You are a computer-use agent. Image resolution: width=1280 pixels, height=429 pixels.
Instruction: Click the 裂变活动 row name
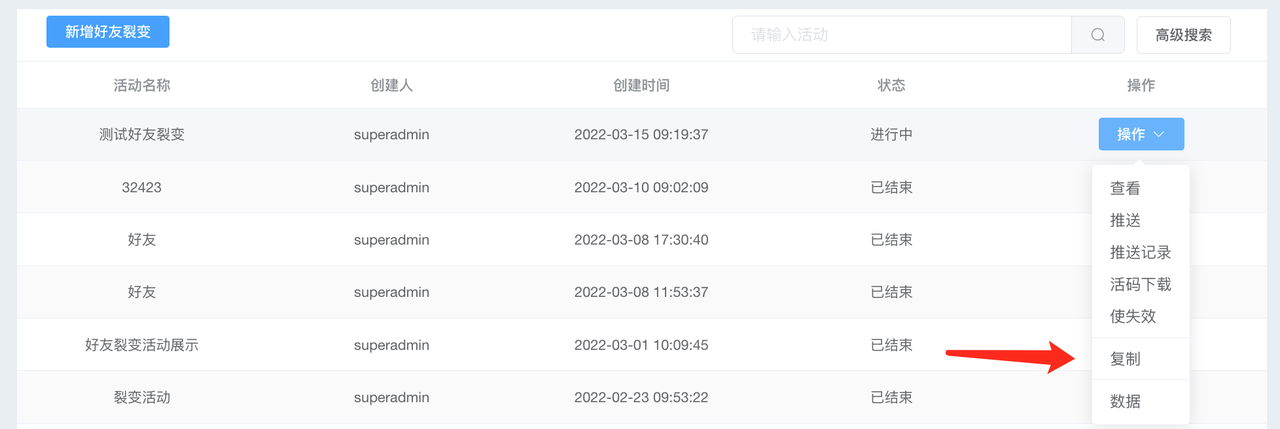pyautogui.click(x=142, y=397)
